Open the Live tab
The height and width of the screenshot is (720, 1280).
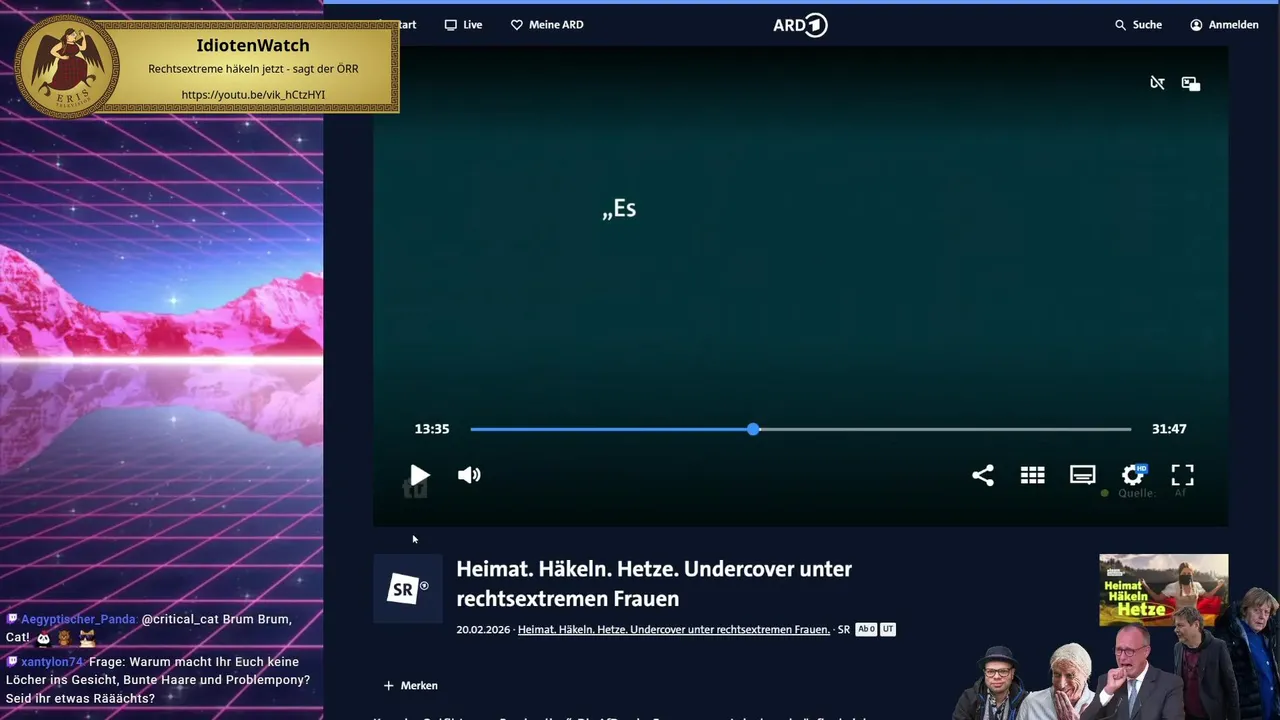[x=463, y=25]
